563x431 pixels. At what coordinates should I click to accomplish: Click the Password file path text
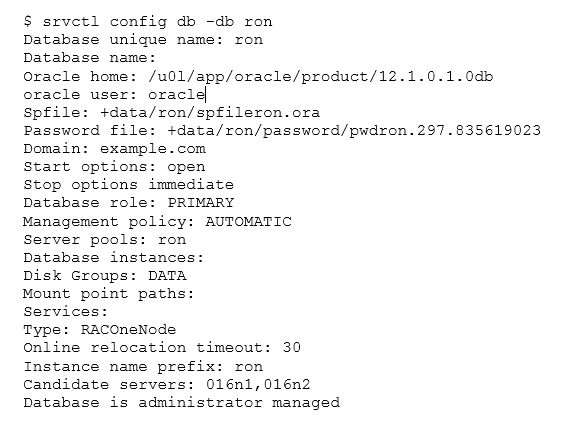coord(354,130)
